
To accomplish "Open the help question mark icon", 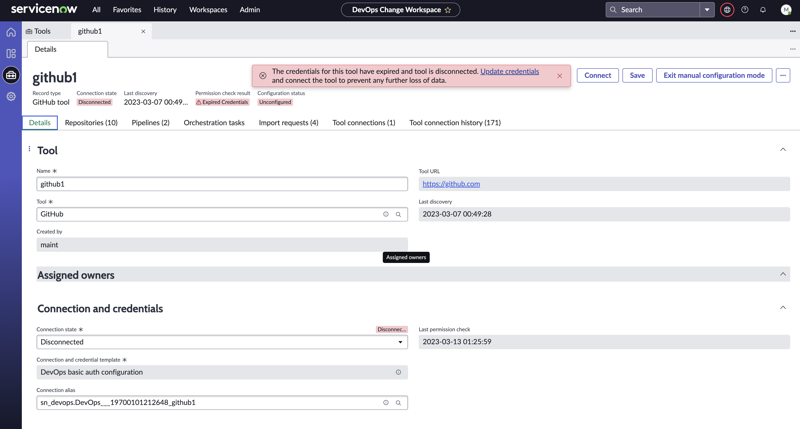I will pos(745,10).
